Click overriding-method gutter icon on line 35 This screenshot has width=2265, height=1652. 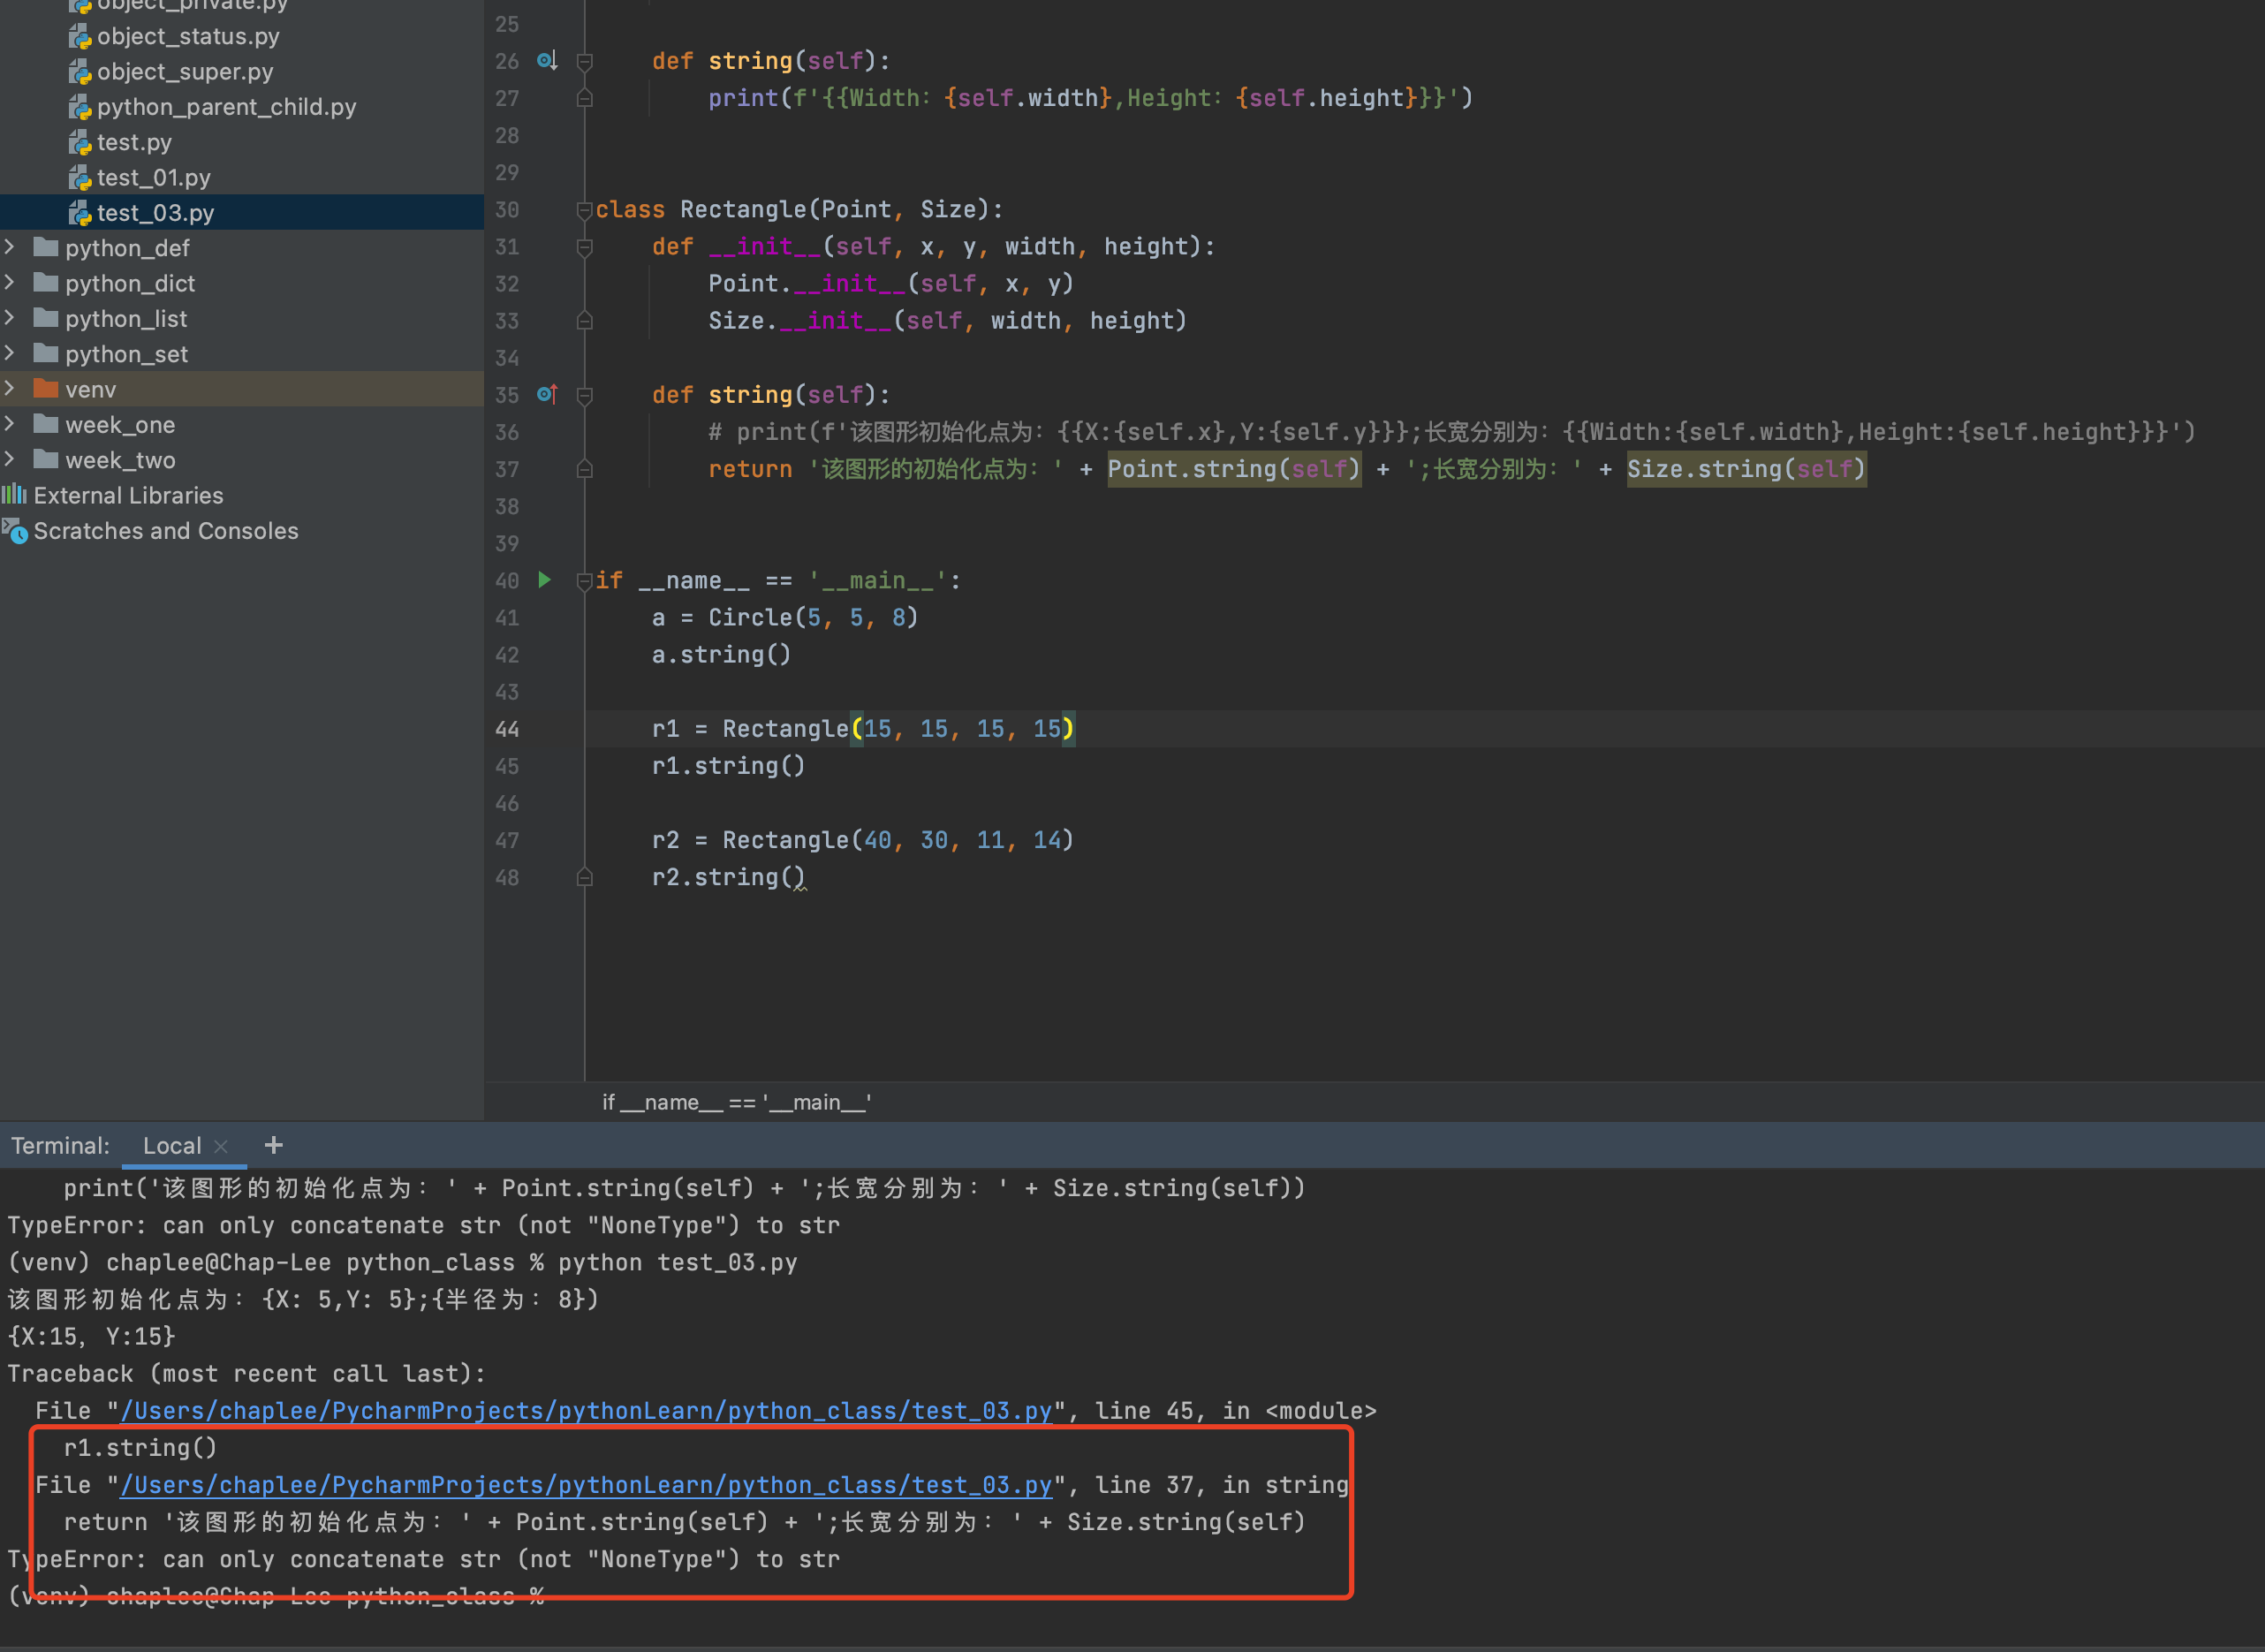pos(546,394)
